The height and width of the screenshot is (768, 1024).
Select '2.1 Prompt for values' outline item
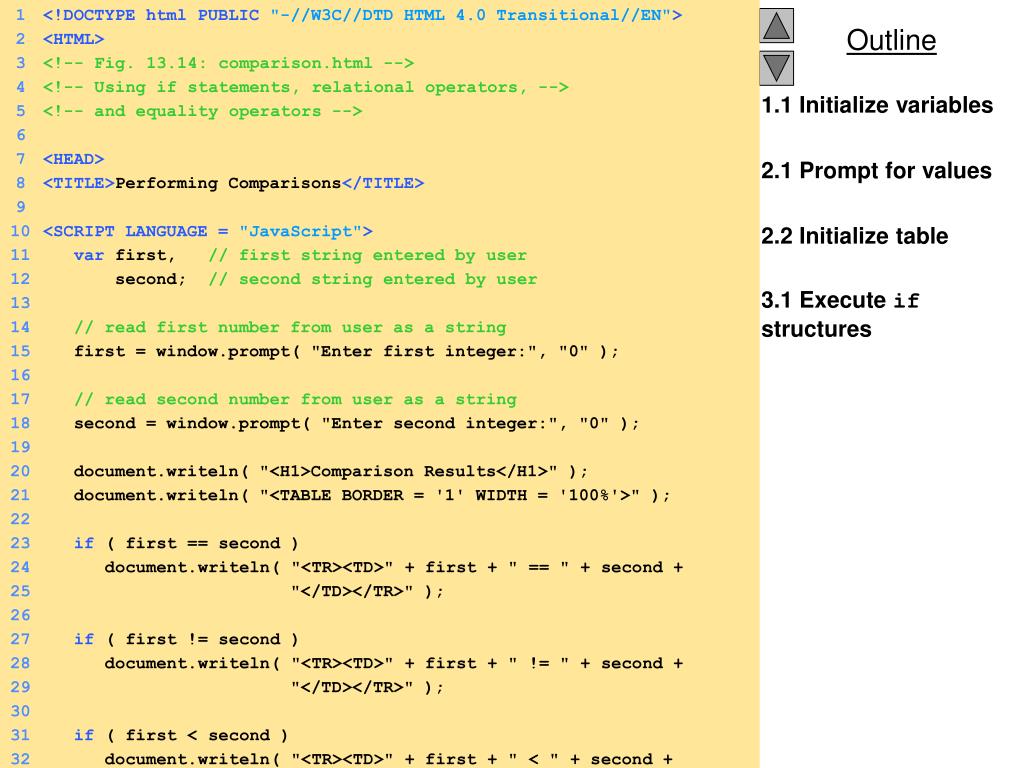click(x=876, y=170)
